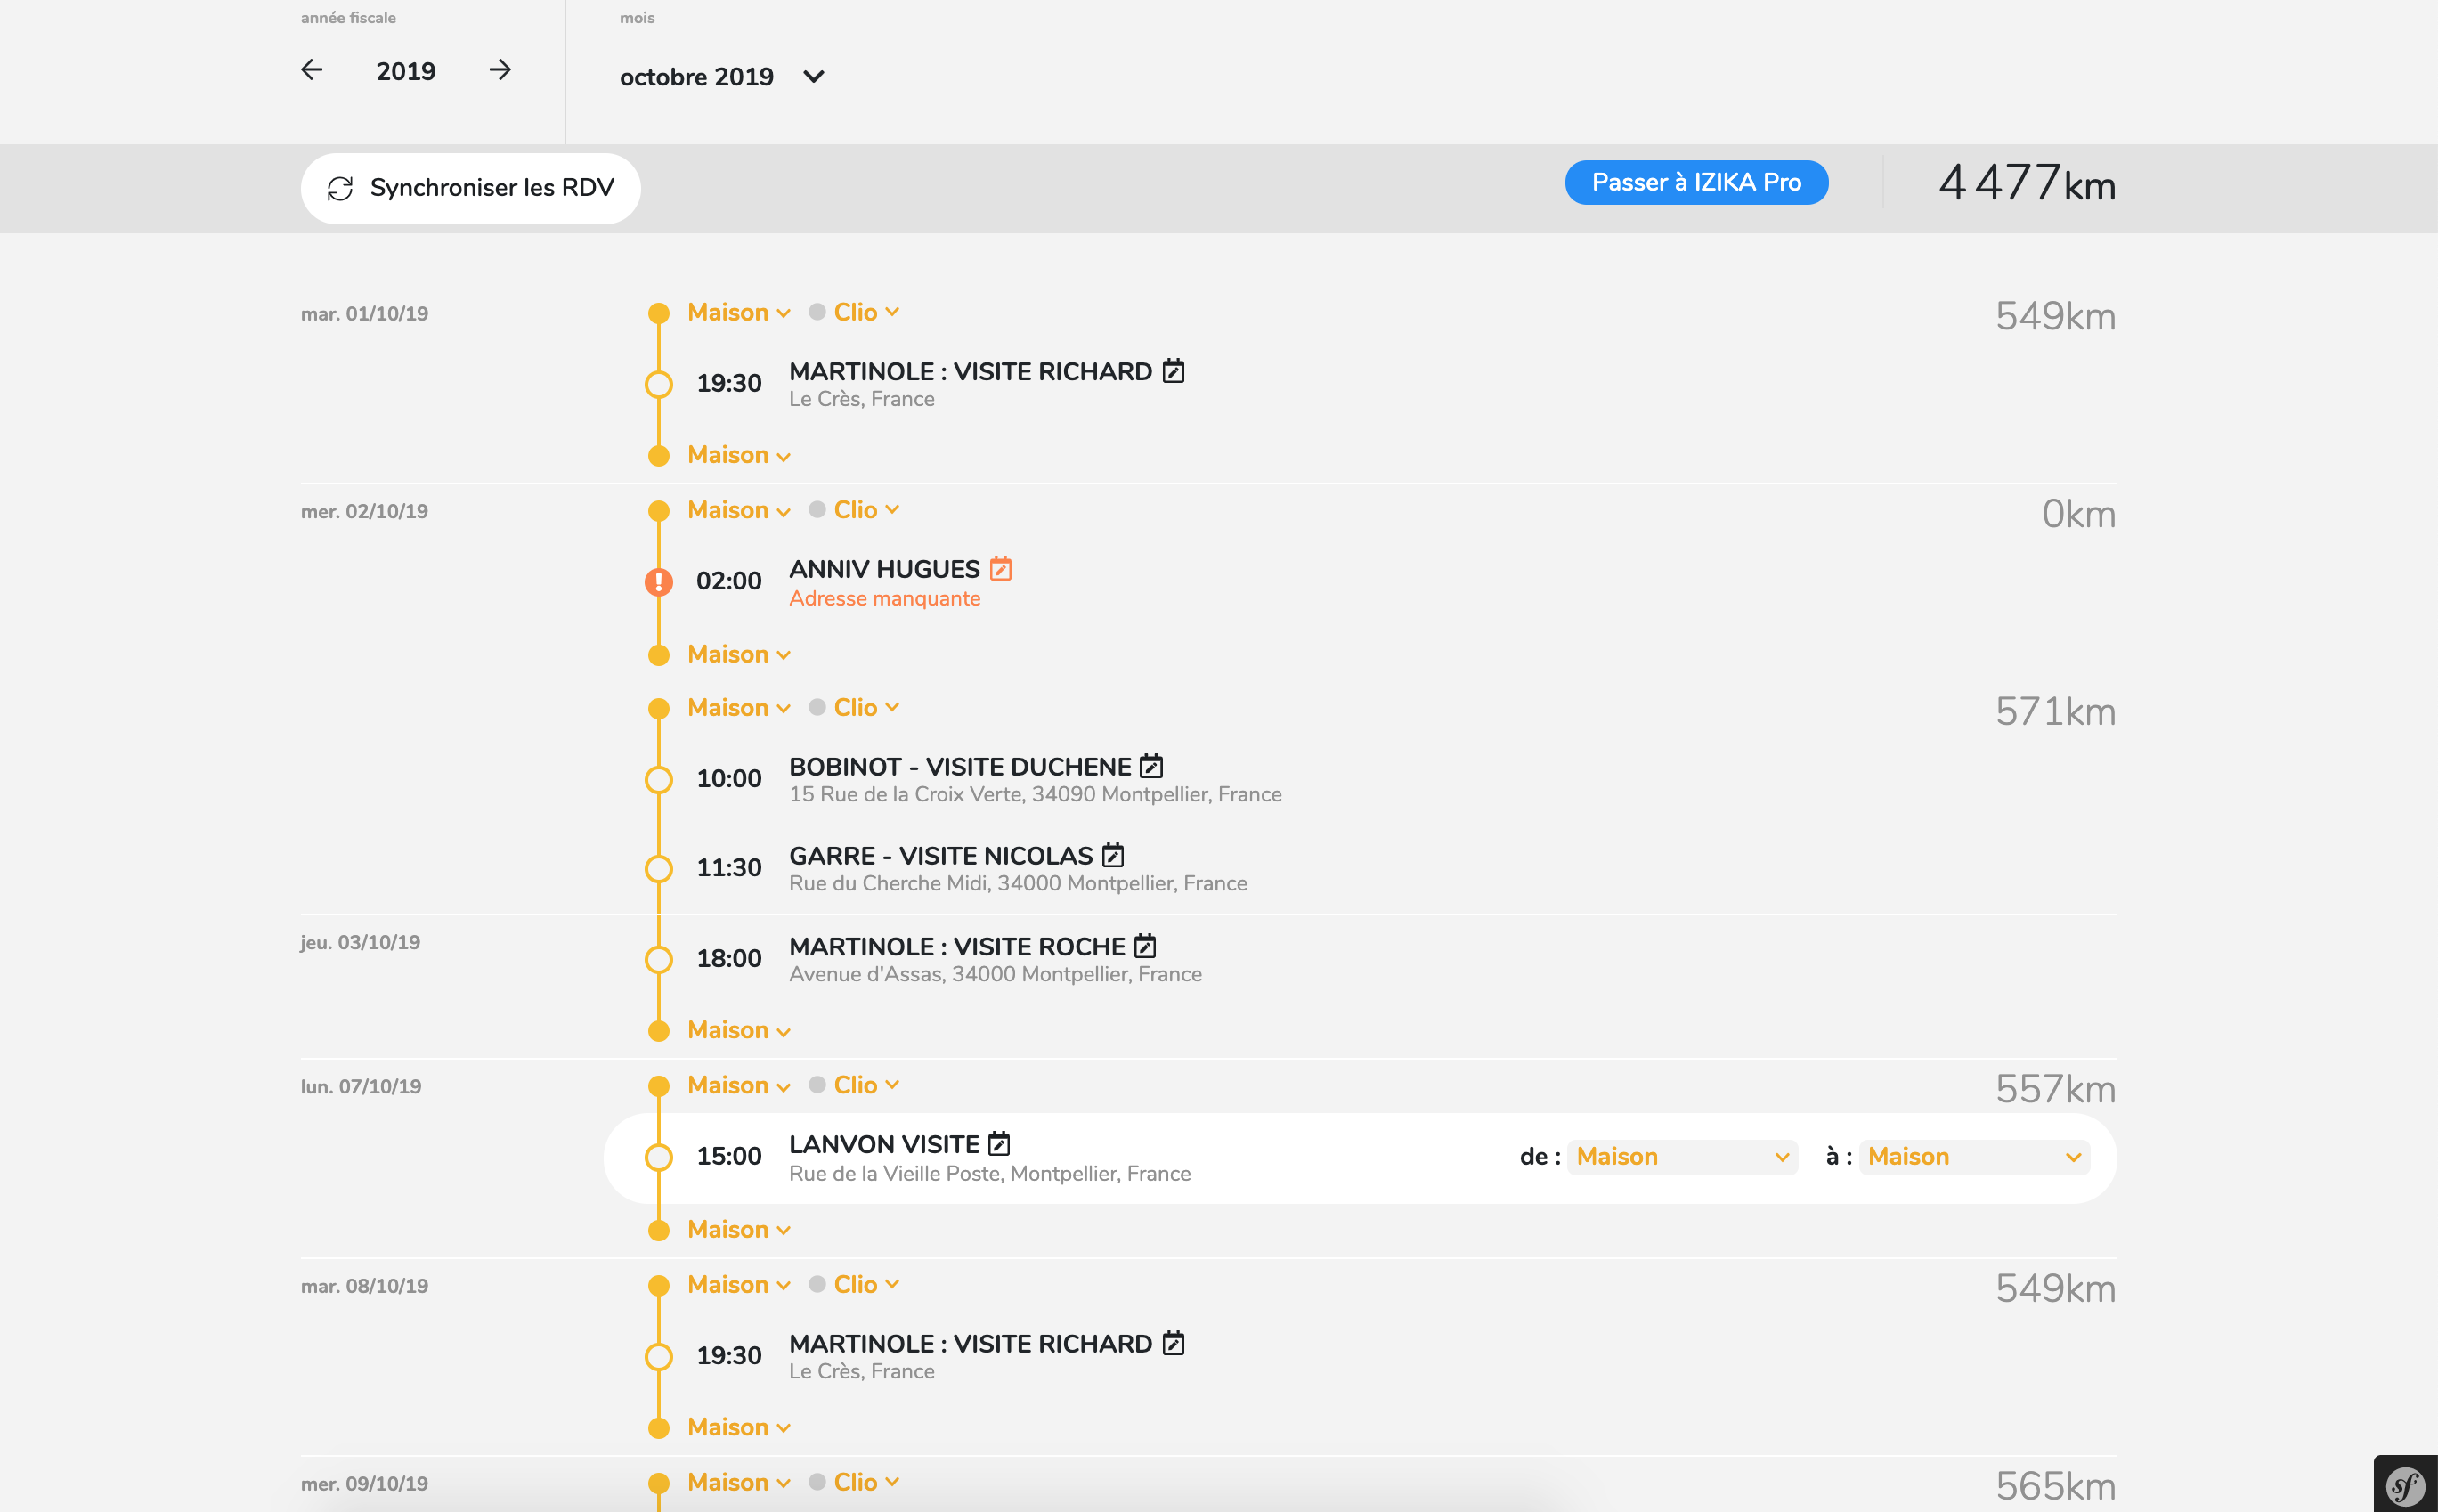The image size is (2438, 1512).
Task: Open the Clio vehicle dropdown for 08/10/19
Action: 866,1285
